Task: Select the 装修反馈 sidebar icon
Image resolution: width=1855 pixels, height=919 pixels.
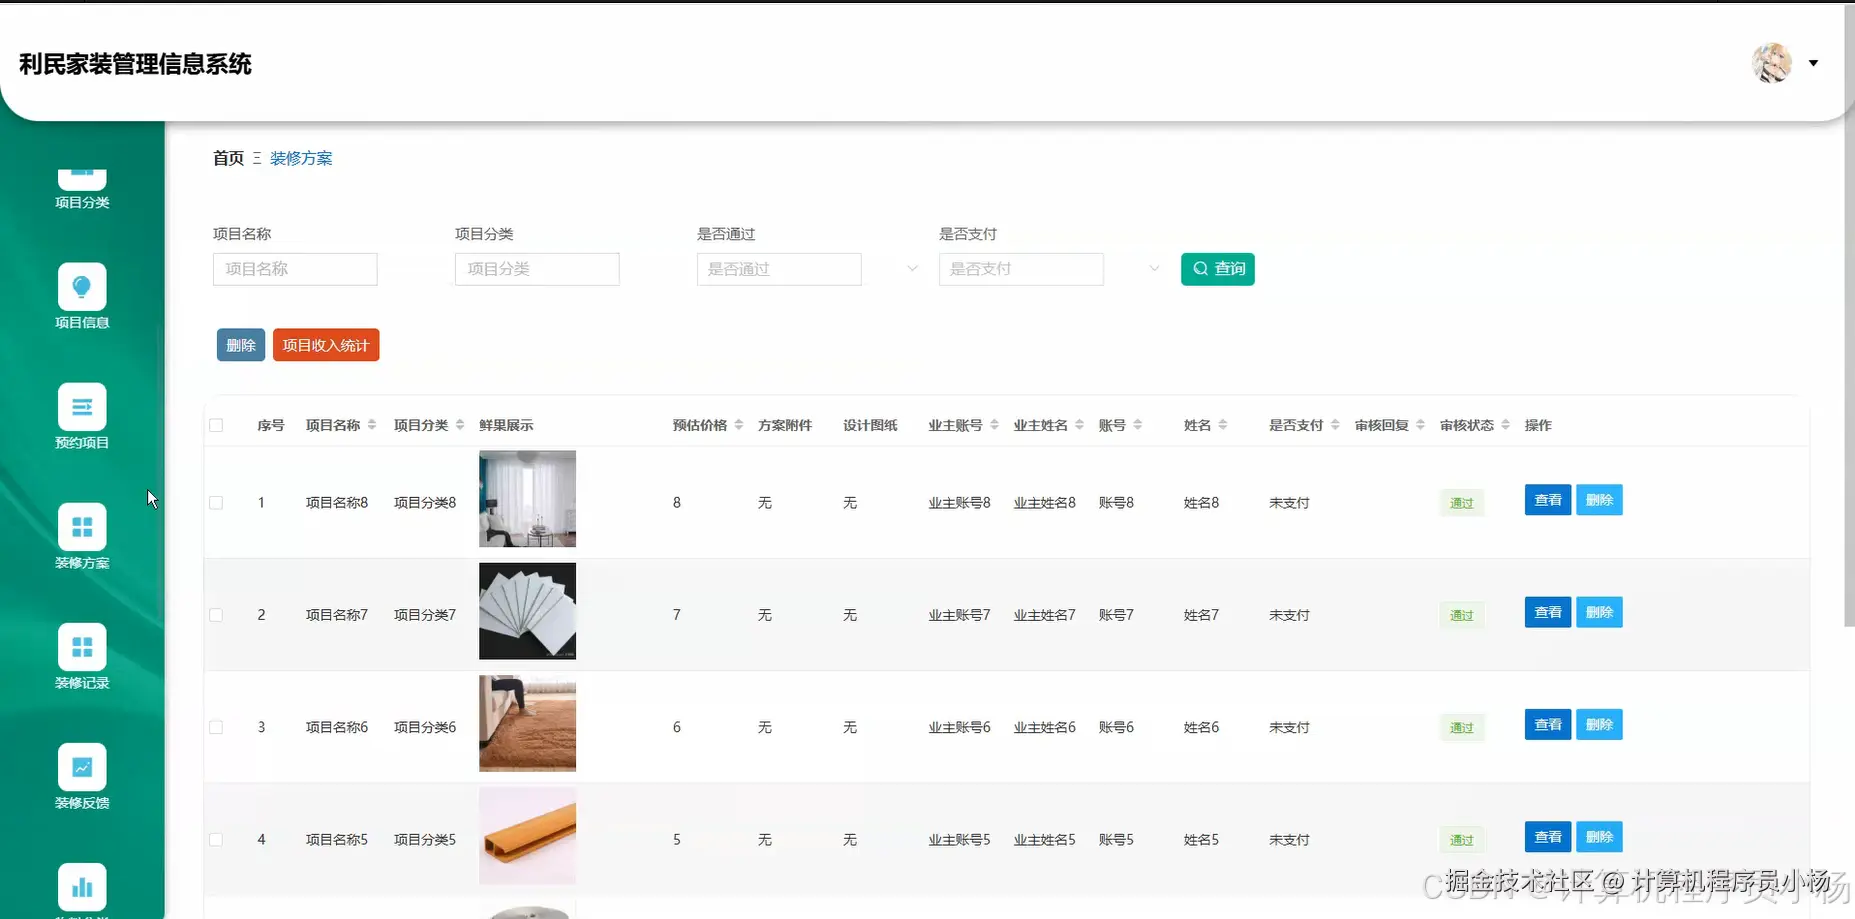Action: click(x=81, y=767)
